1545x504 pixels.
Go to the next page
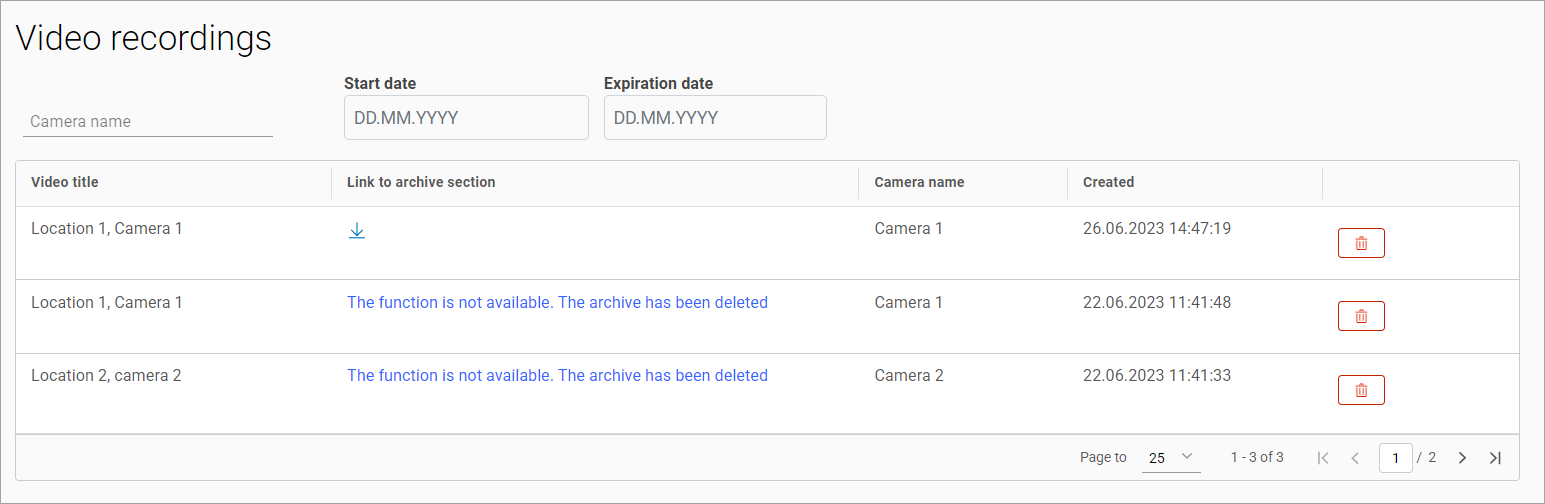[1462, 458]
